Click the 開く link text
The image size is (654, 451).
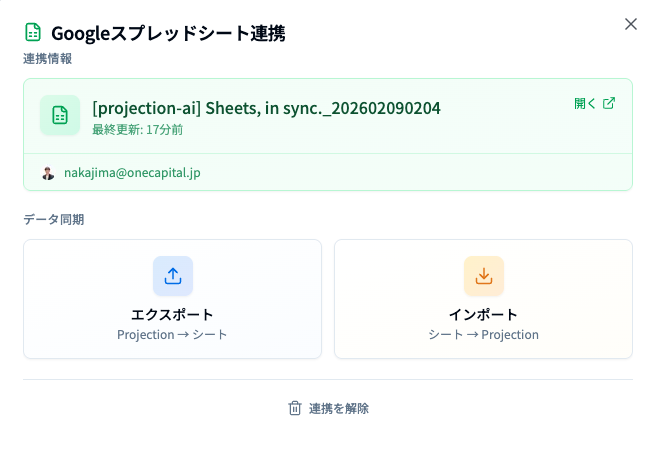[585, 103]
